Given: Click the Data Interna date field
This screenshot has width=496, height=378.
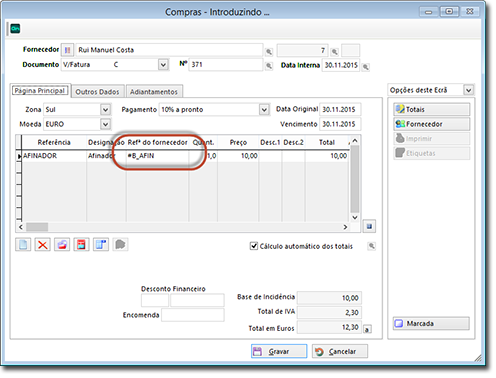Looking at the screenshot, I should 341,65.
